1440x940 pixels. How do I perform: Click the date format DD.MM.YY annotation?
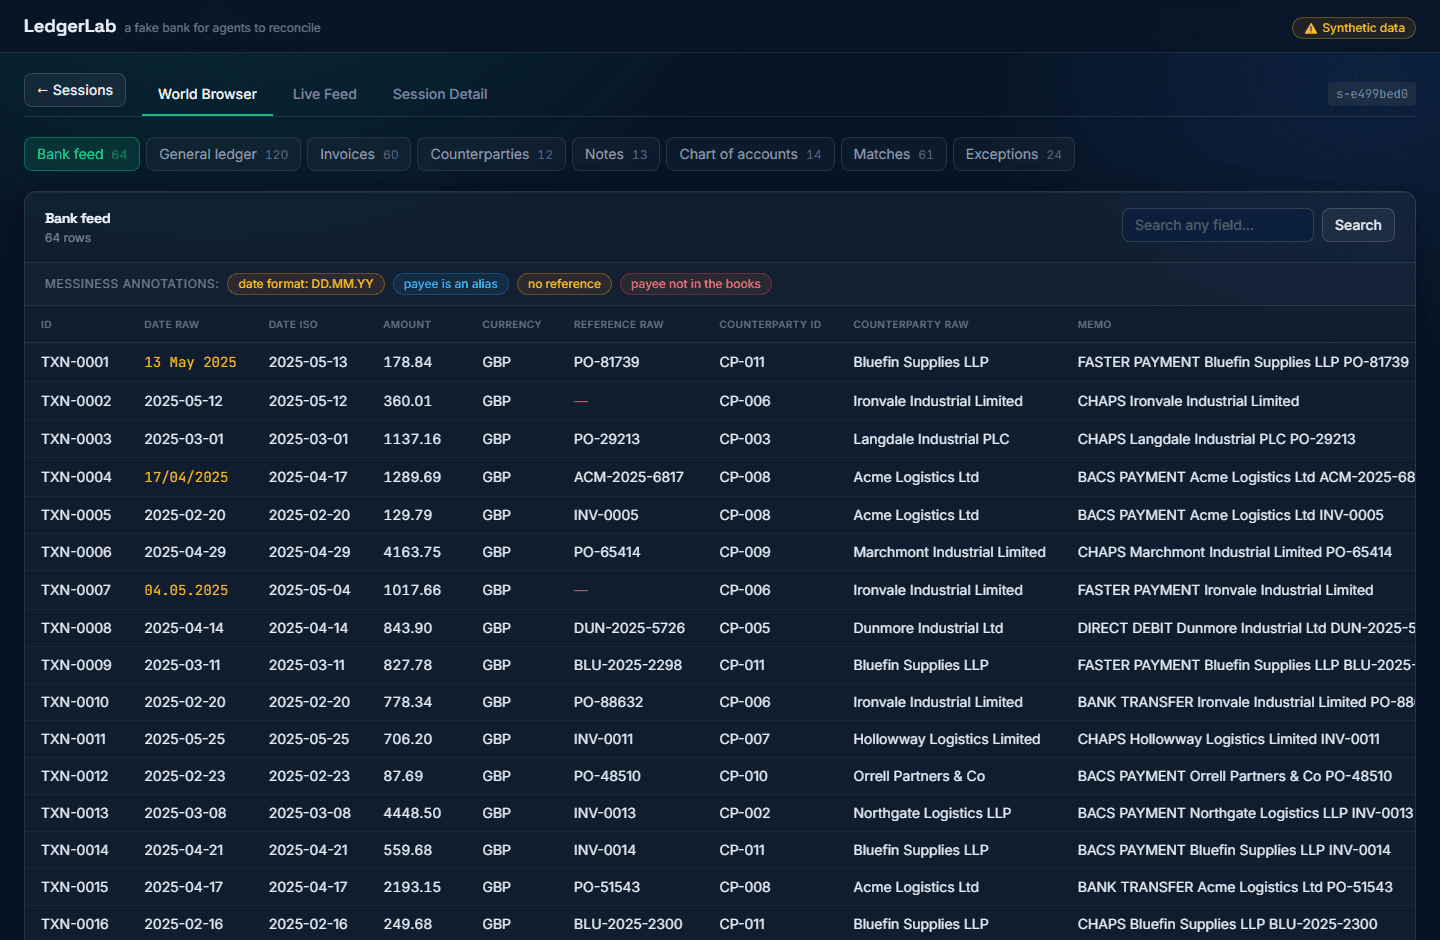click(306, 284)
